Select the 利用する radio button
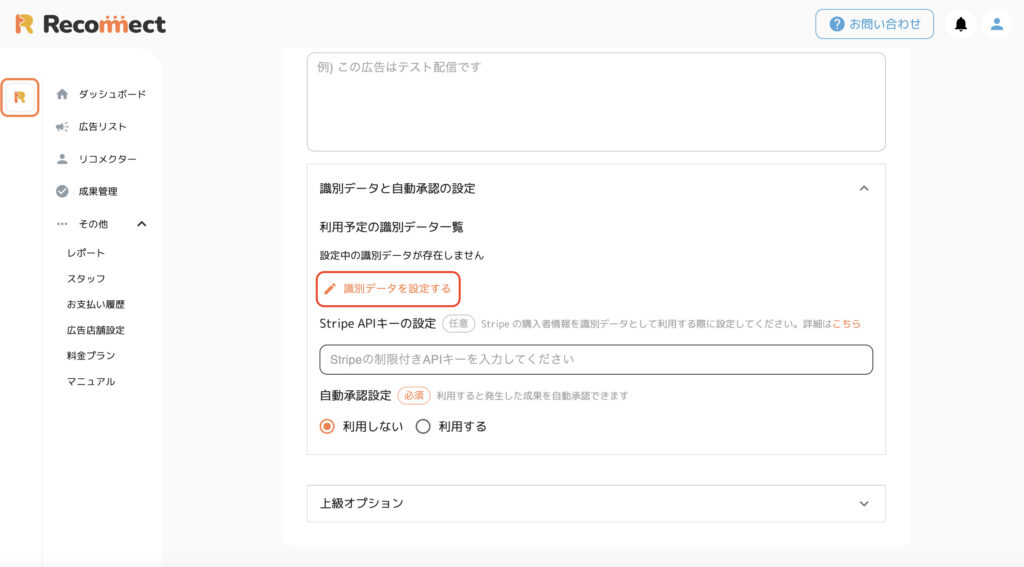 pyautogui.click(x=423, y=427)
